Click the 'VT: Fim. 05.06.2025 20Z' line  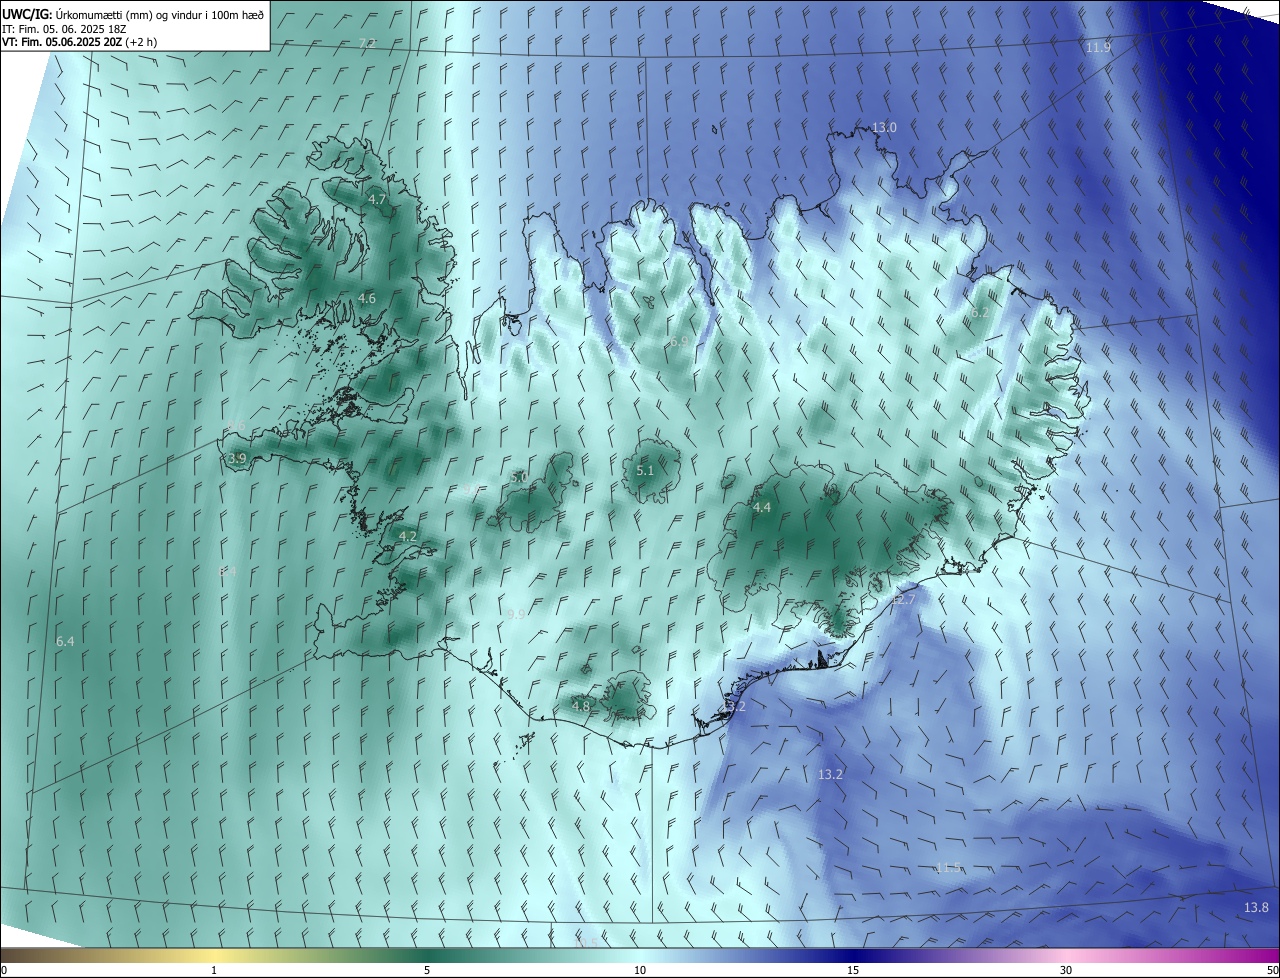[79, 42]
